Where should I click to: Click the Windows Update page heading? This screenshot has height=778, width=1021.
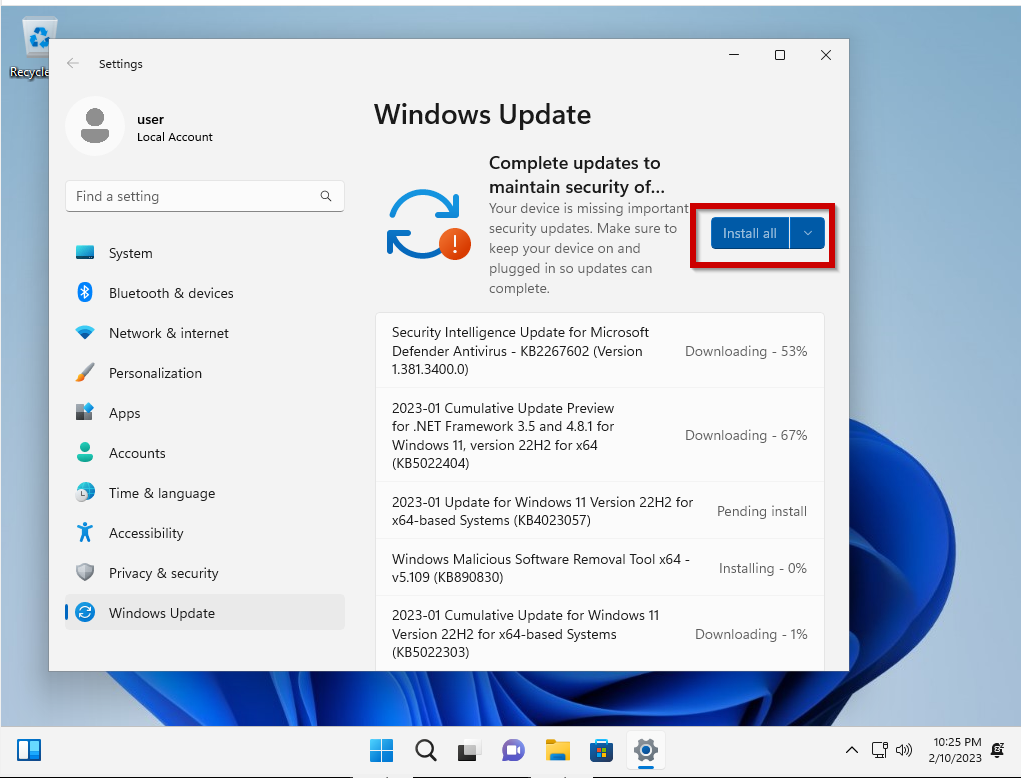pyautogui.click(x=483, y=115)
